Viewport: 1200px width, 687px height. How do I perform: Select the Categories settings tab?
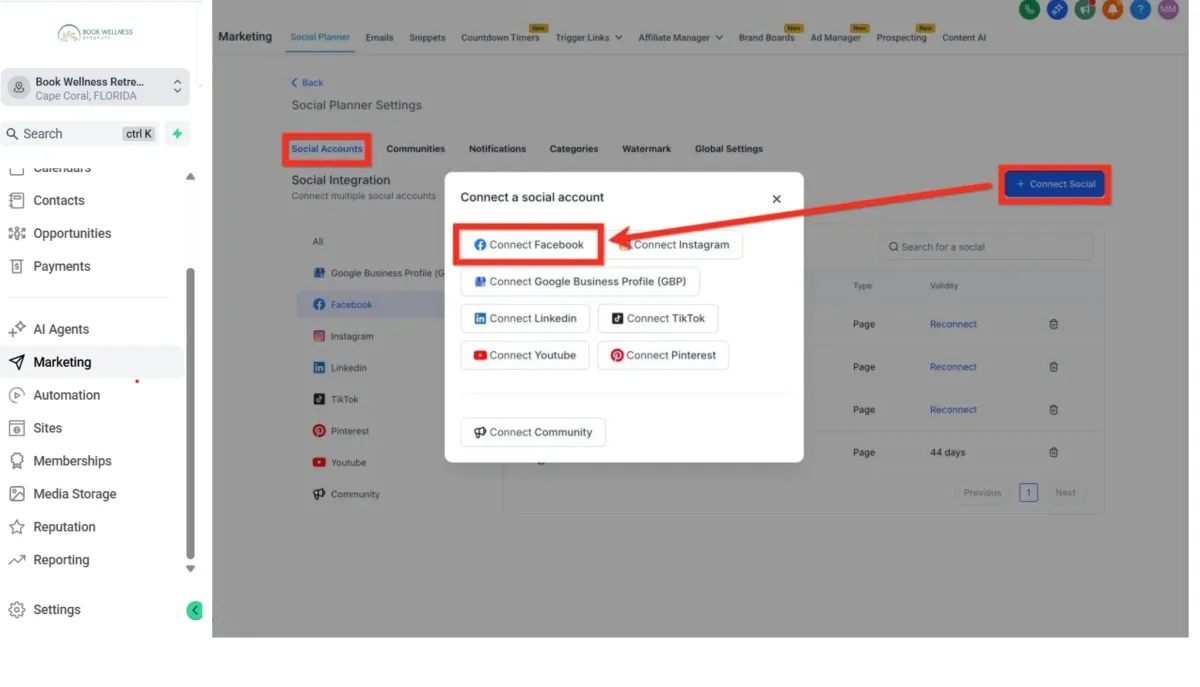[x=574, y=149]
